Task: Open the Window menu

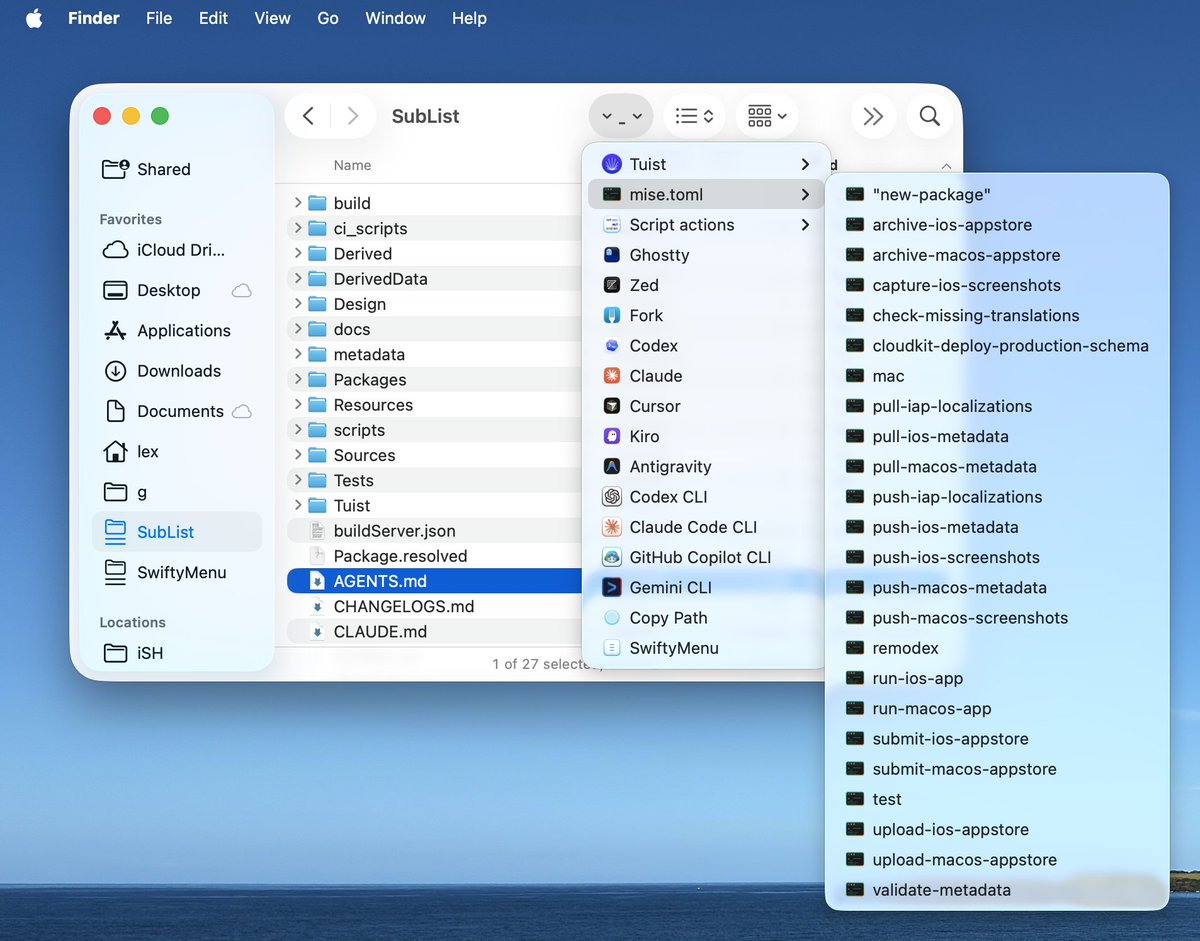Action: (x=395, y=18)
